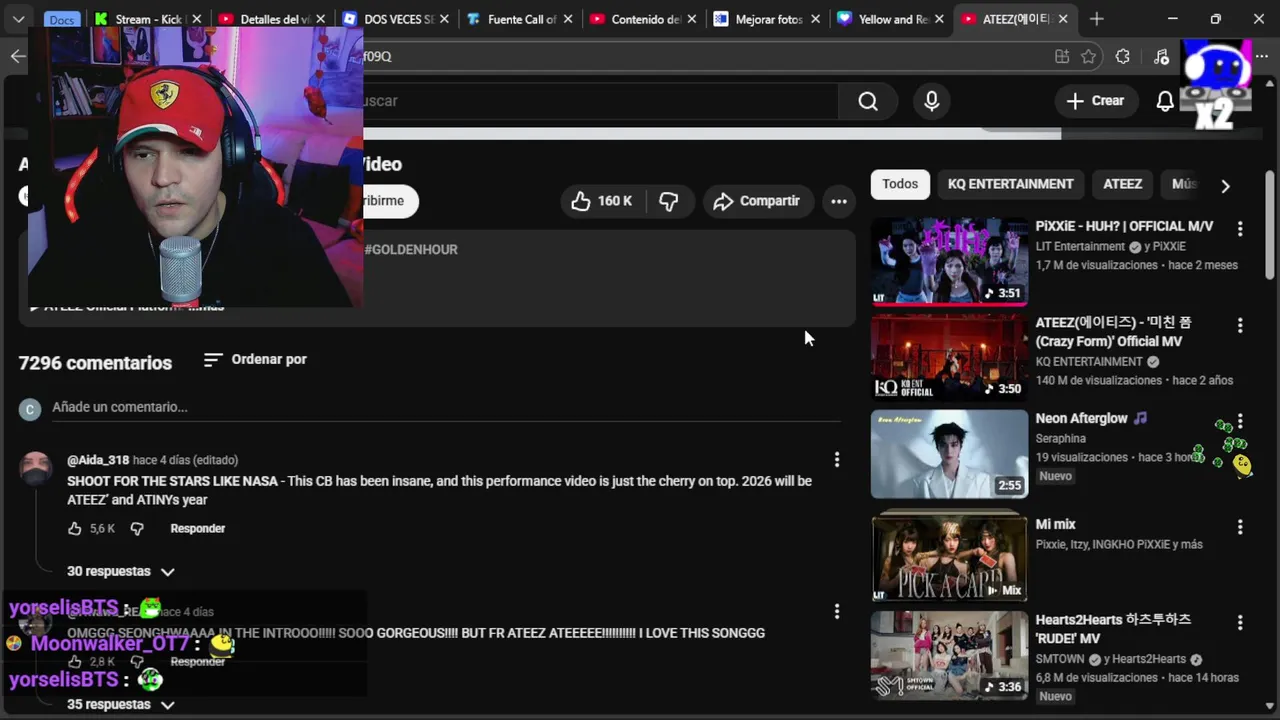Screen dimensions: 1280x720
Task: Click the Añade un comentario field
Action: [446, 407]
